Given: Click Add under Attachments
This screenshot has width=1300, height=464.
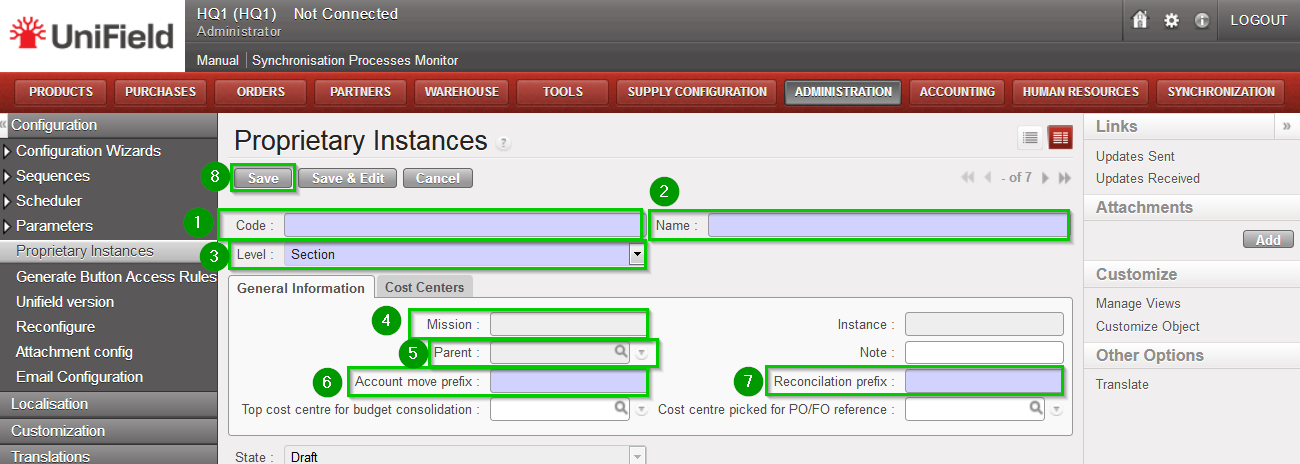Looking at the screenshot, I should pos(1267,240).
